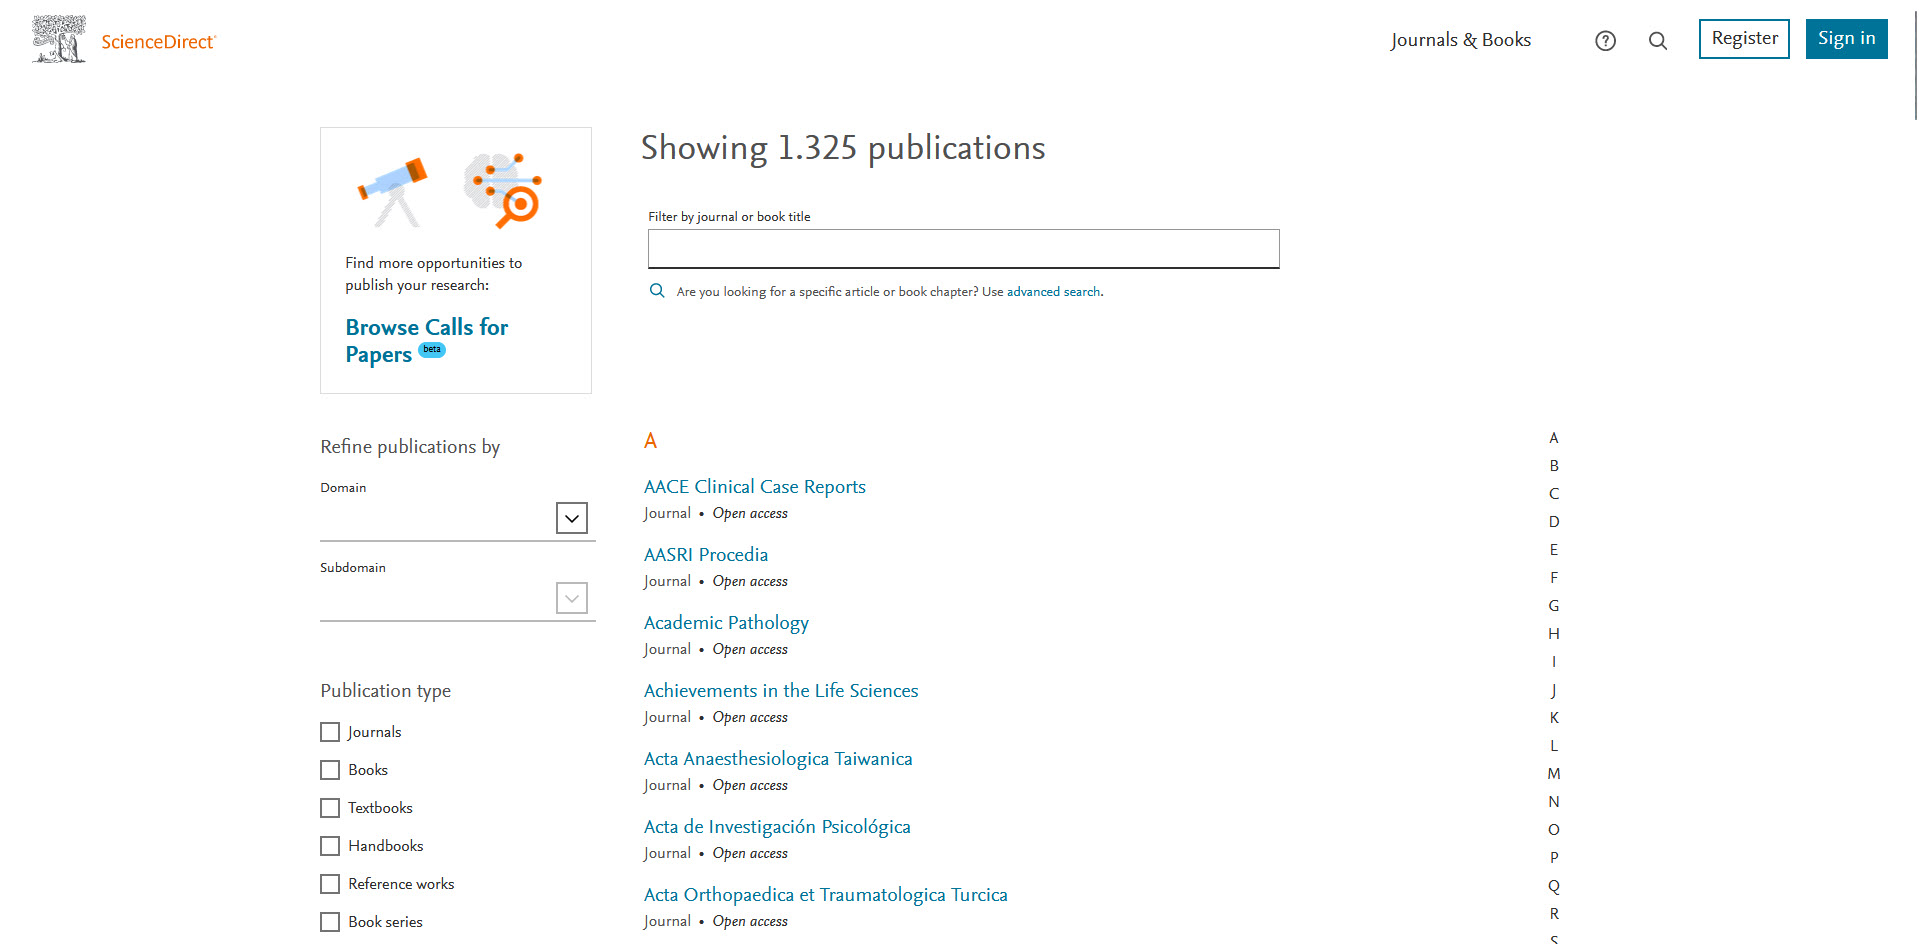Viewport: 1919px width, 944px height.
Task: Tick the Reference works checkbox
Action: pyautogui.click(x=330, y=884)
